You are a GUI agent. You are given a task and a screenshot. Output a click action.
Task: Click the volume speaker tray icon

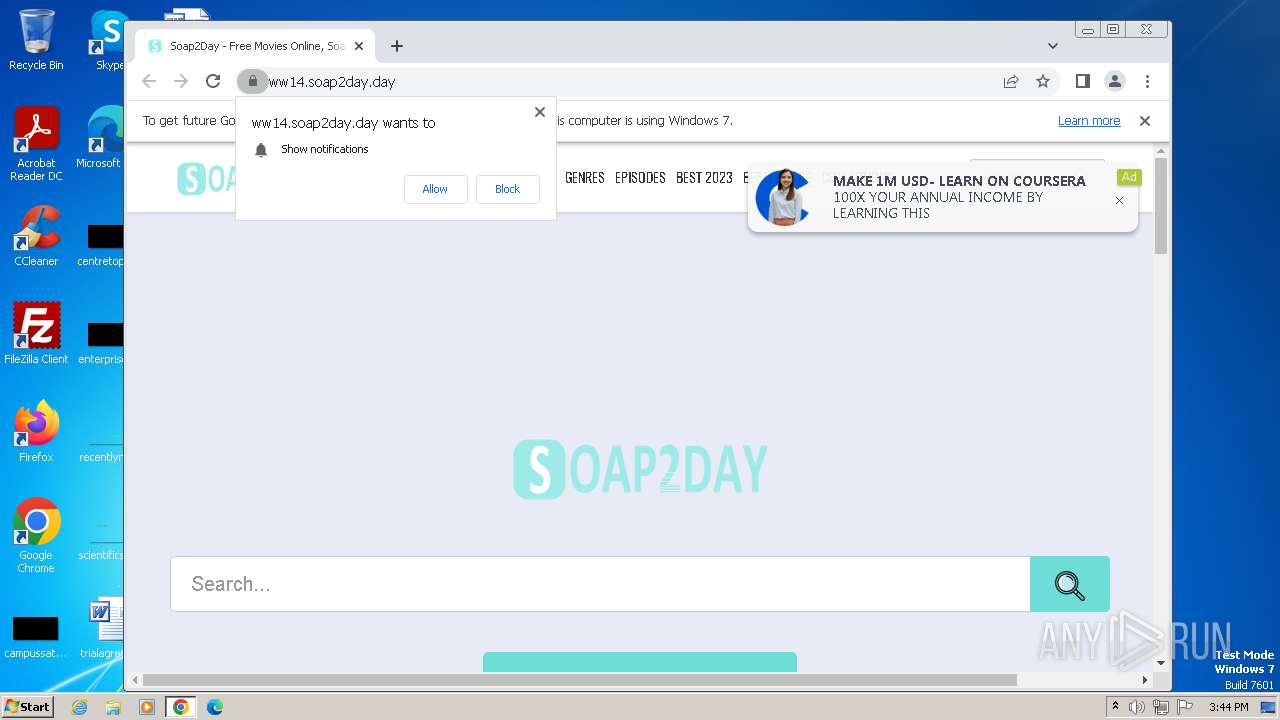click(x=1137, y=707)
